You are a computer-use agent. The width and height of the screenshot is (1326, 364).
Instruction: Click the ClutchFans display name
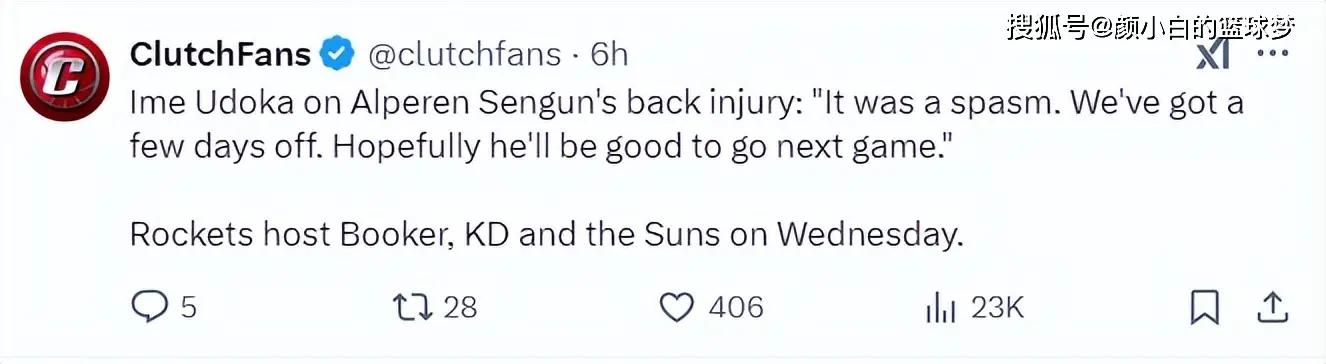click(x=221, y=54)
